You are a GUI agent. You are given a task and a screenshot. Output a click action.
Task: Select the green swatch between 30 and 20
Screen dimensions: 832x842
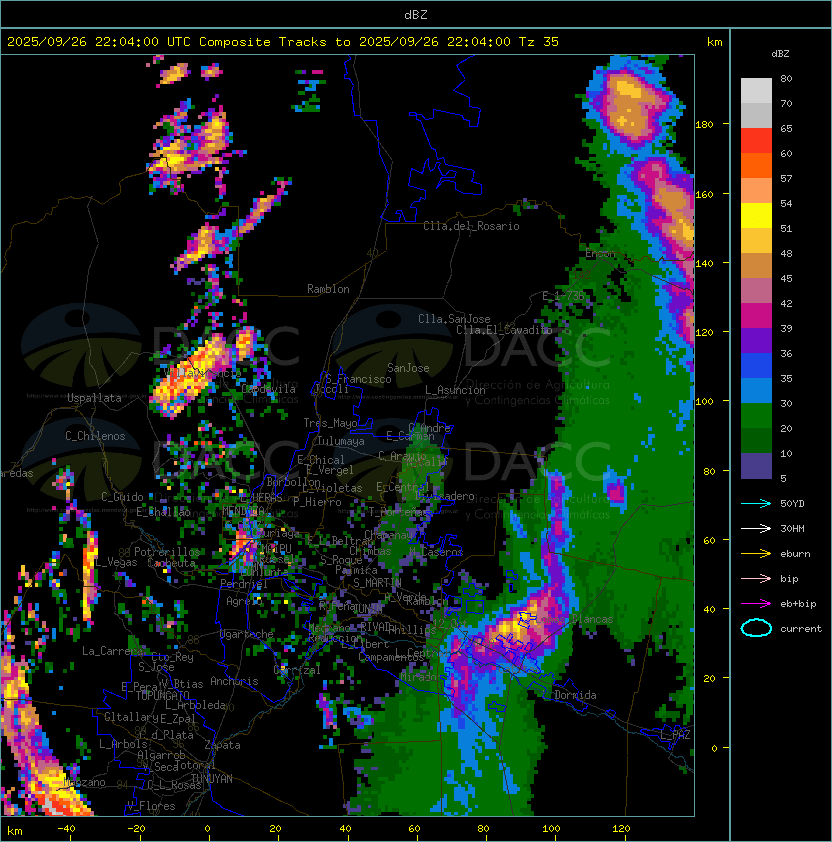tap(756, 415)
